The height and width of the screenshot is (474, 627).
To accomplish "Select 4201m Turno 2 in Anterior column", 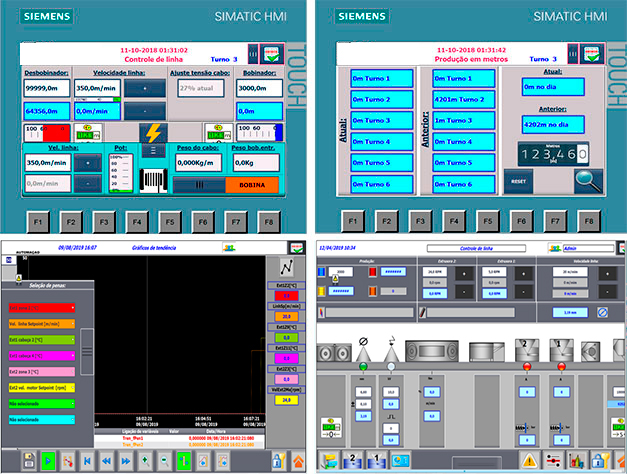I will coord(463,99).
